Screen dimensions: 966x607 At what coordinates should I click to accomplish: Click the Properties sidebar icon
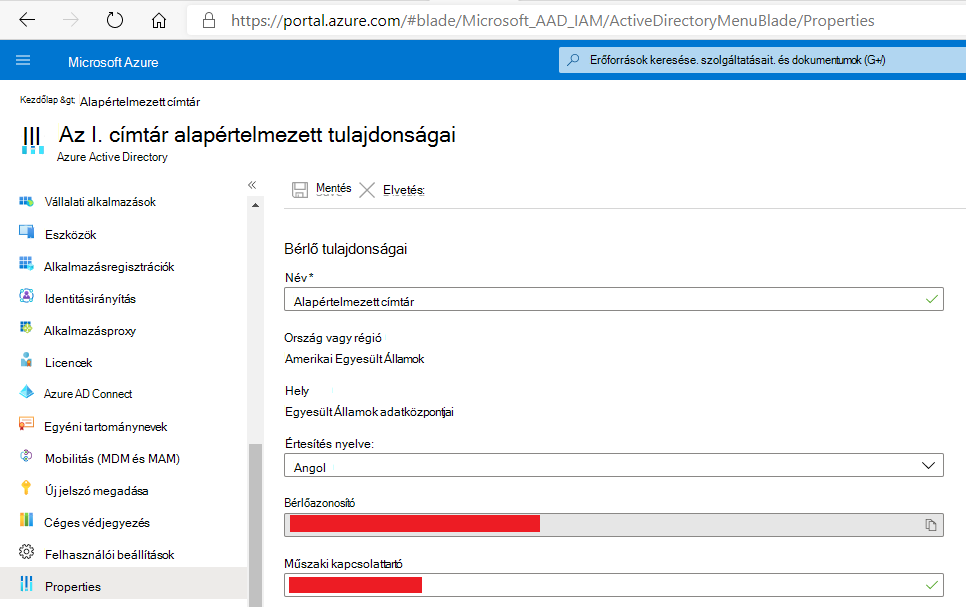(x=26, y=584)
